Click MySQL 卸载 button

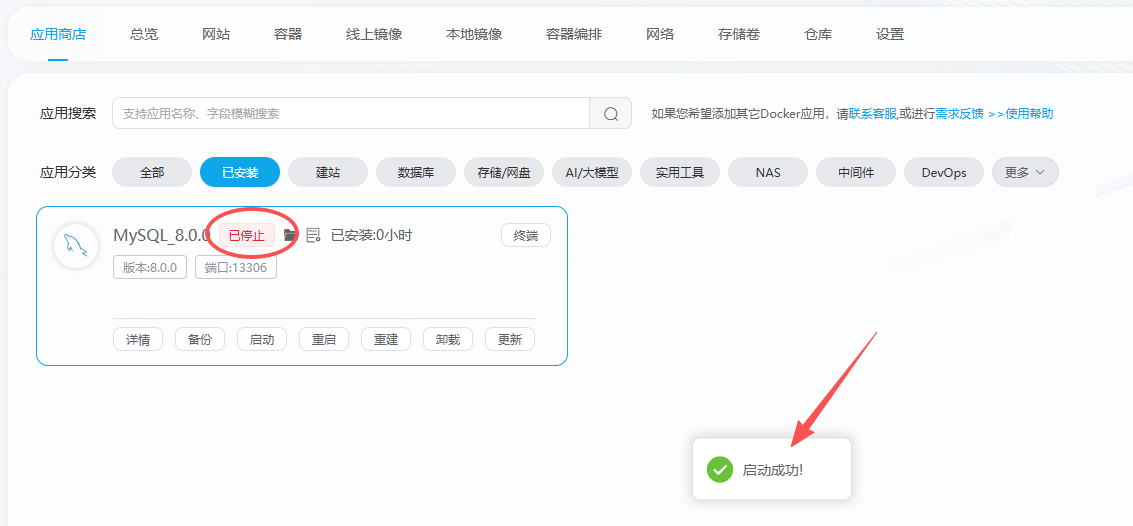pos(448,339)
